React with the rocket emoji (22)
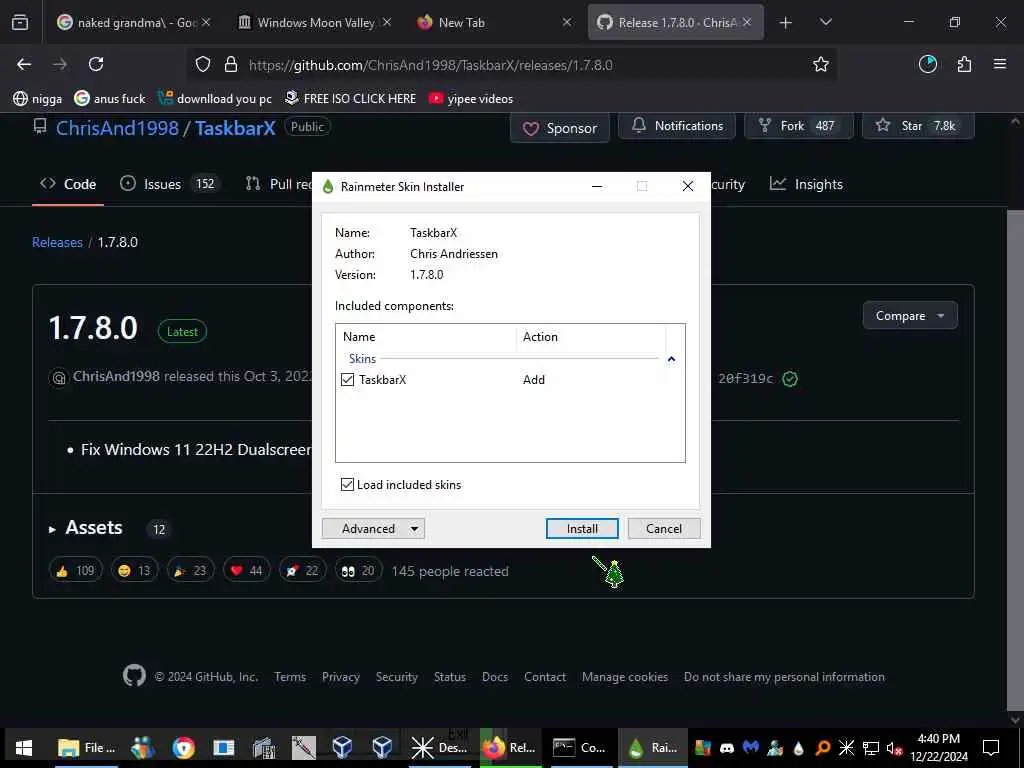This screenshot has height=768, width=1024. pos(302,571)
